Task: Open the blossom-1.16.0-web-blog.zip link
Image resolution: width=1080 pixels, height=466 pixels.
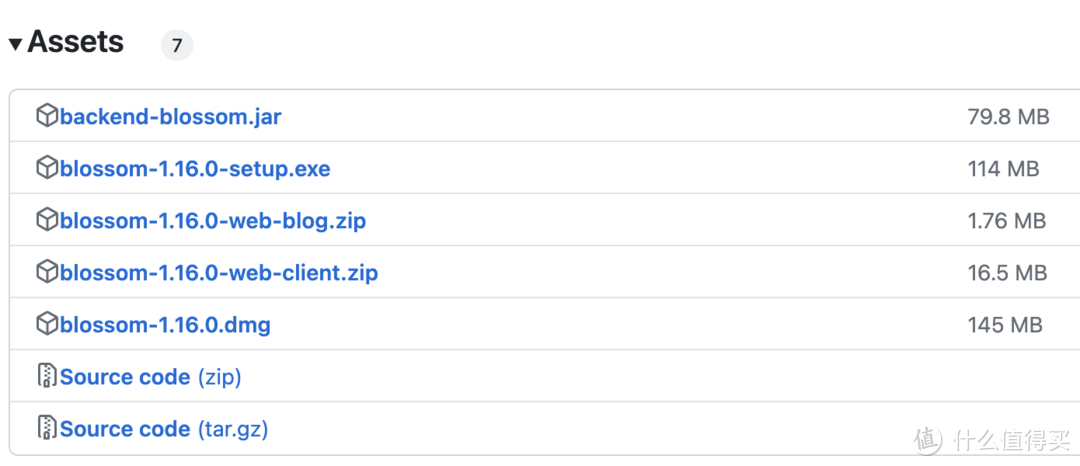Action: tap(213, 221)
